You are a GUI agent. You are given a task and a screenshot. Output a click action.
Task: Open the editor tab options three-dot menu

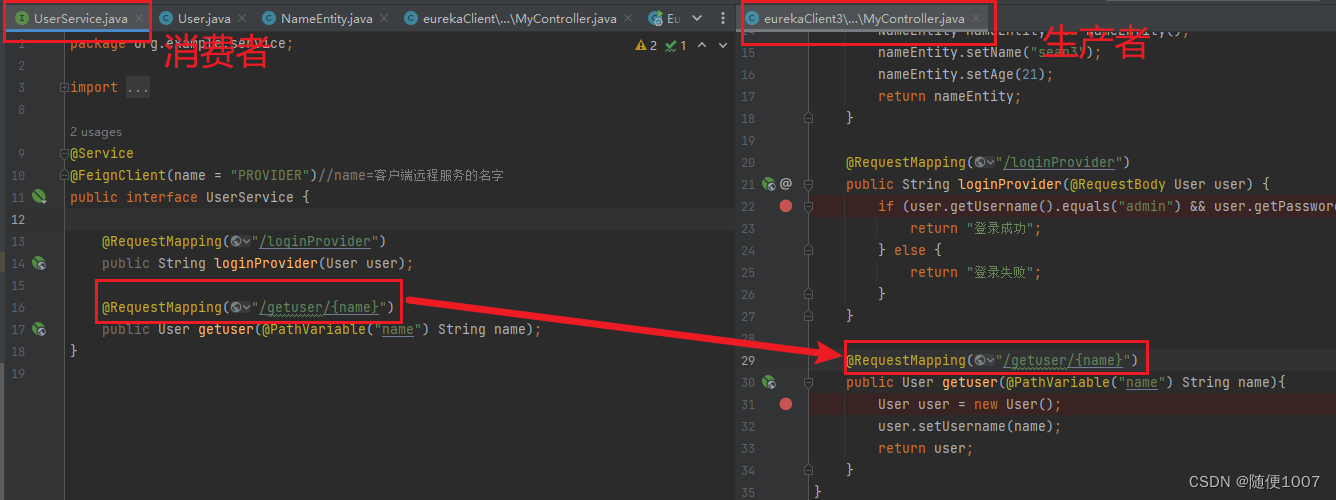coord(723,18)
